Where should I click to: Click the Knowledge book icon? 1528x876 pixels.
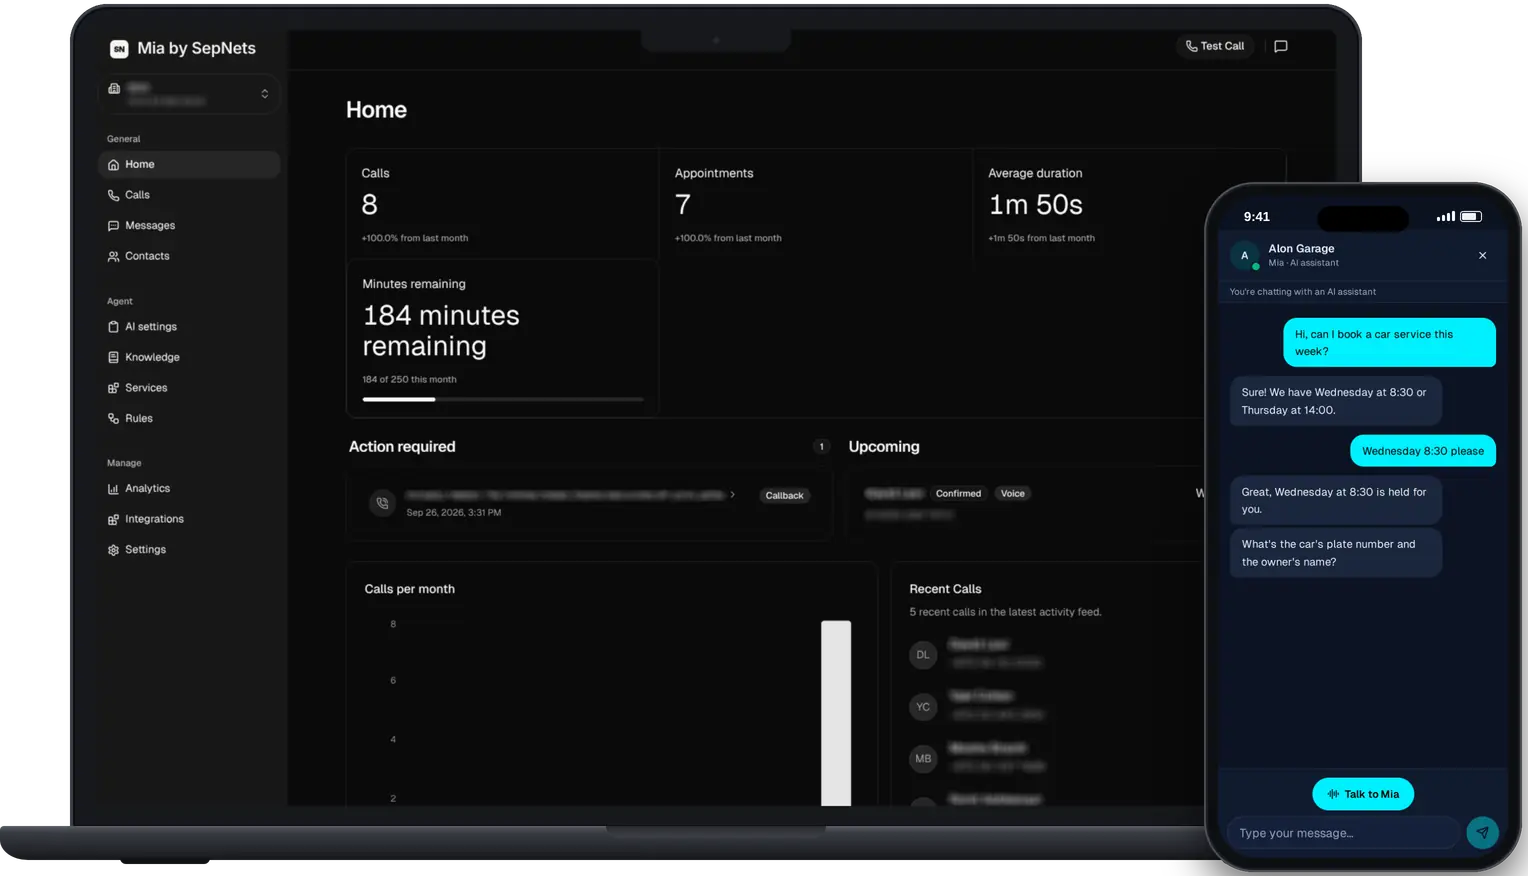[113, 357]
